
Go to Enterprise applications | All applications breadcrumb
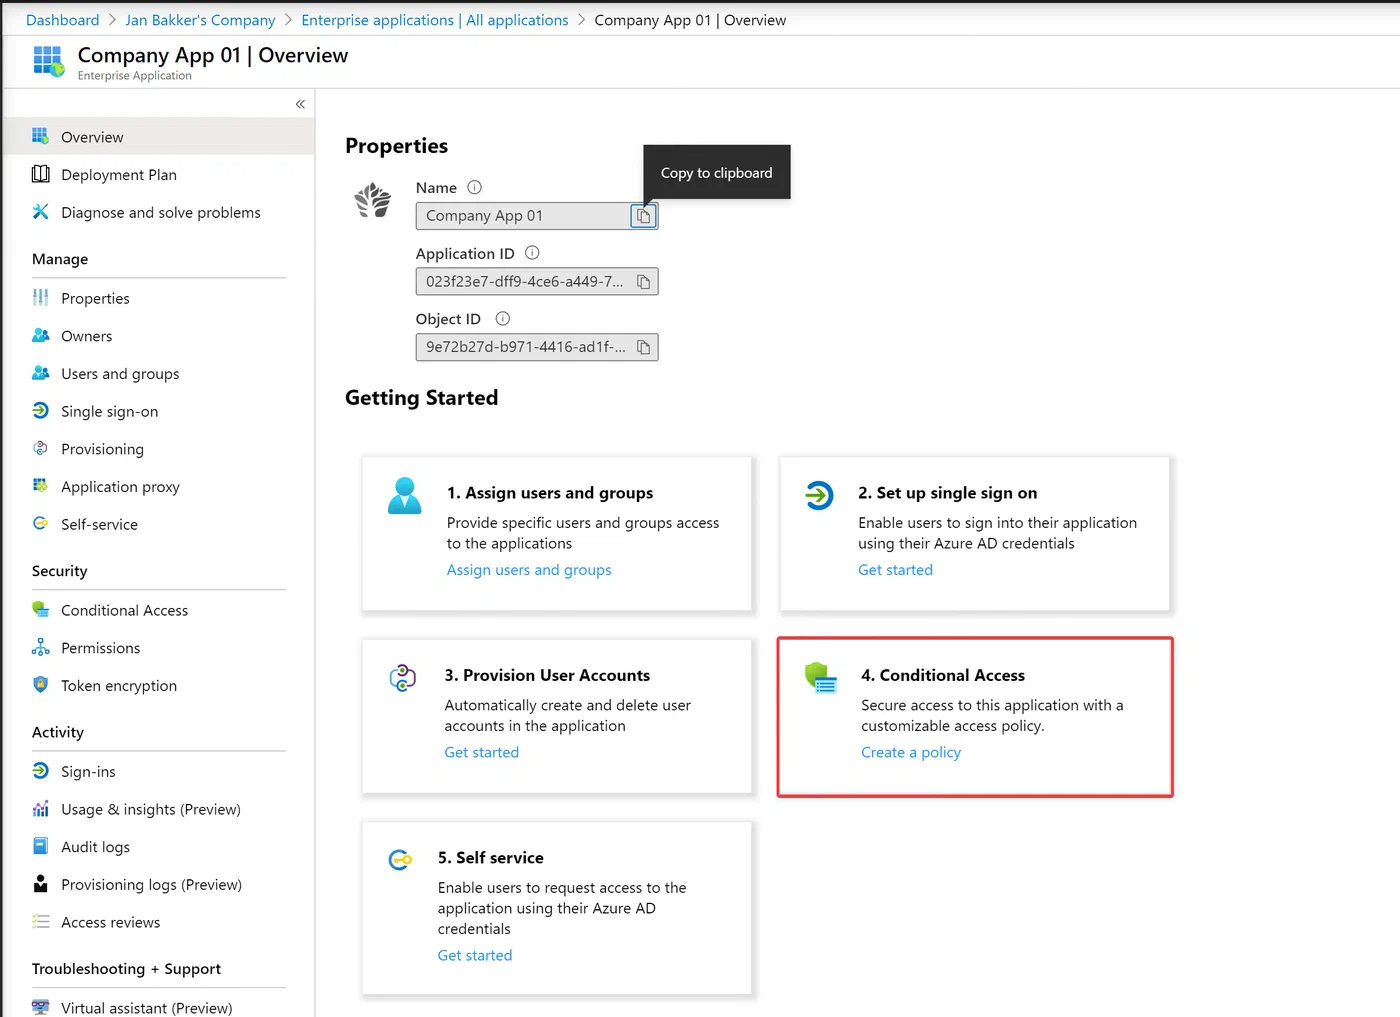coord(435,20)
